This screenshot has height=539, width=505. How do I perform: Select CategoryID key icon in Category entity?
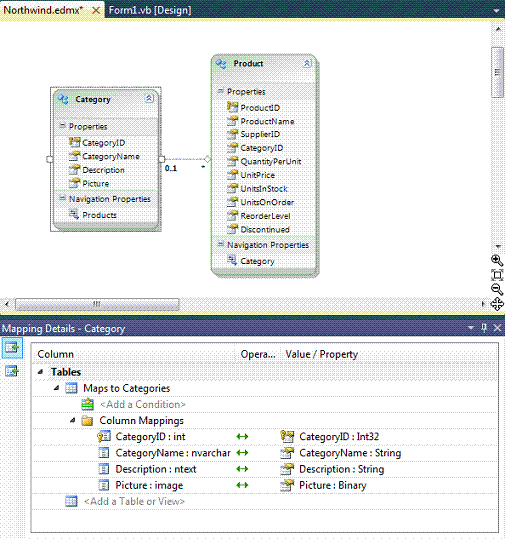74,142
